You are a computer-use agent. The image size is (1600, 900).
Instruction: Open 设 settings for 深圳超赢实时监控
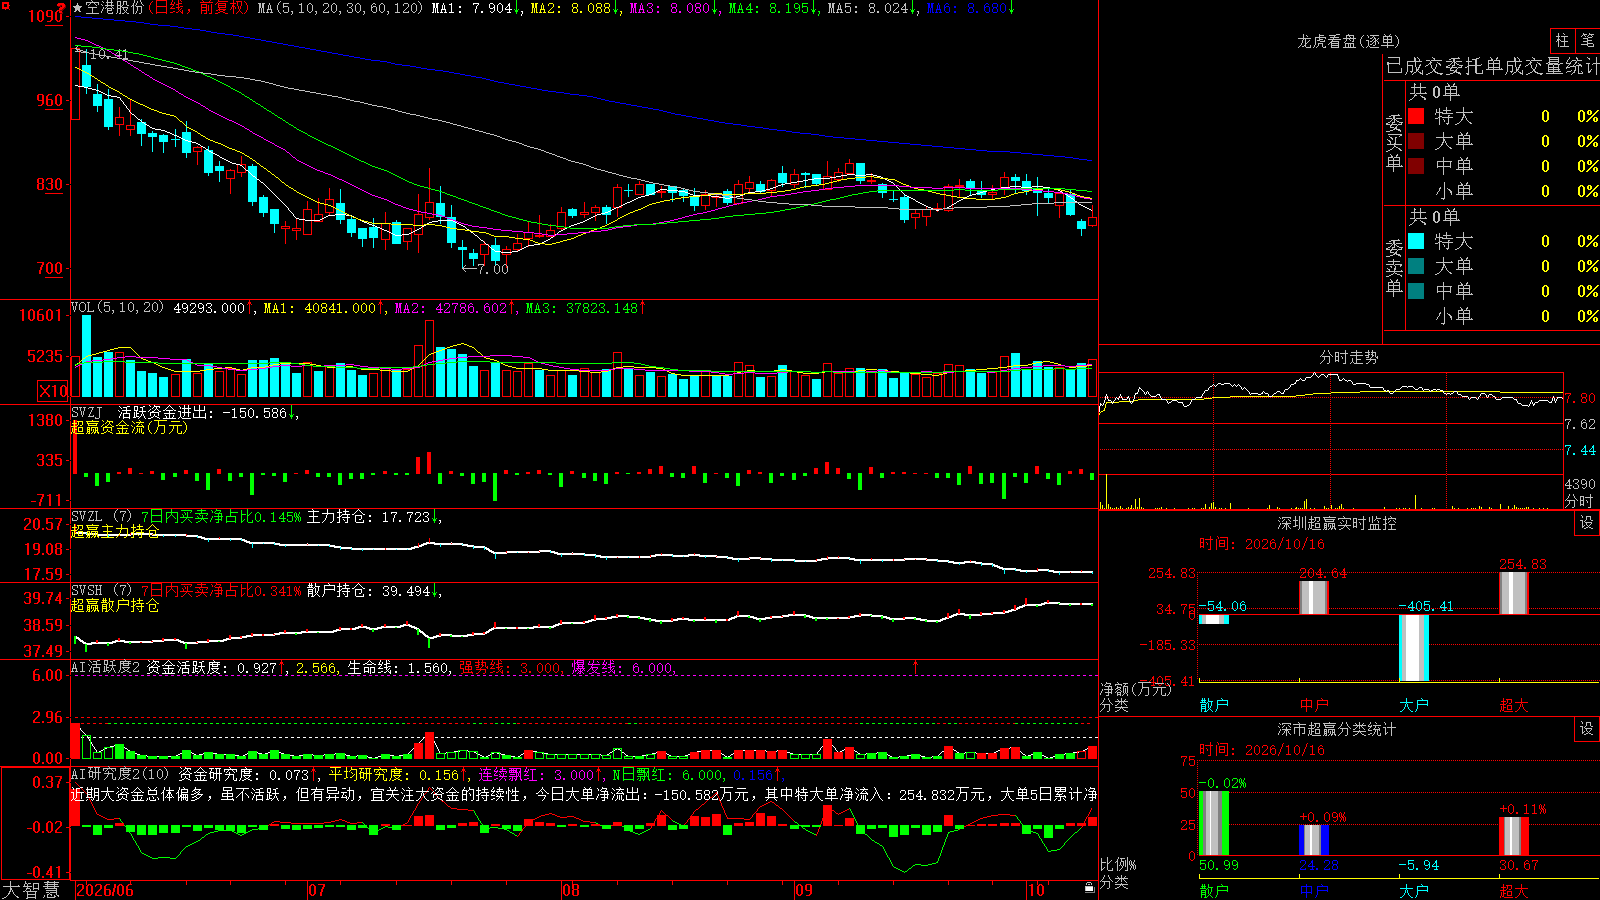click(x=1587, y=523)
